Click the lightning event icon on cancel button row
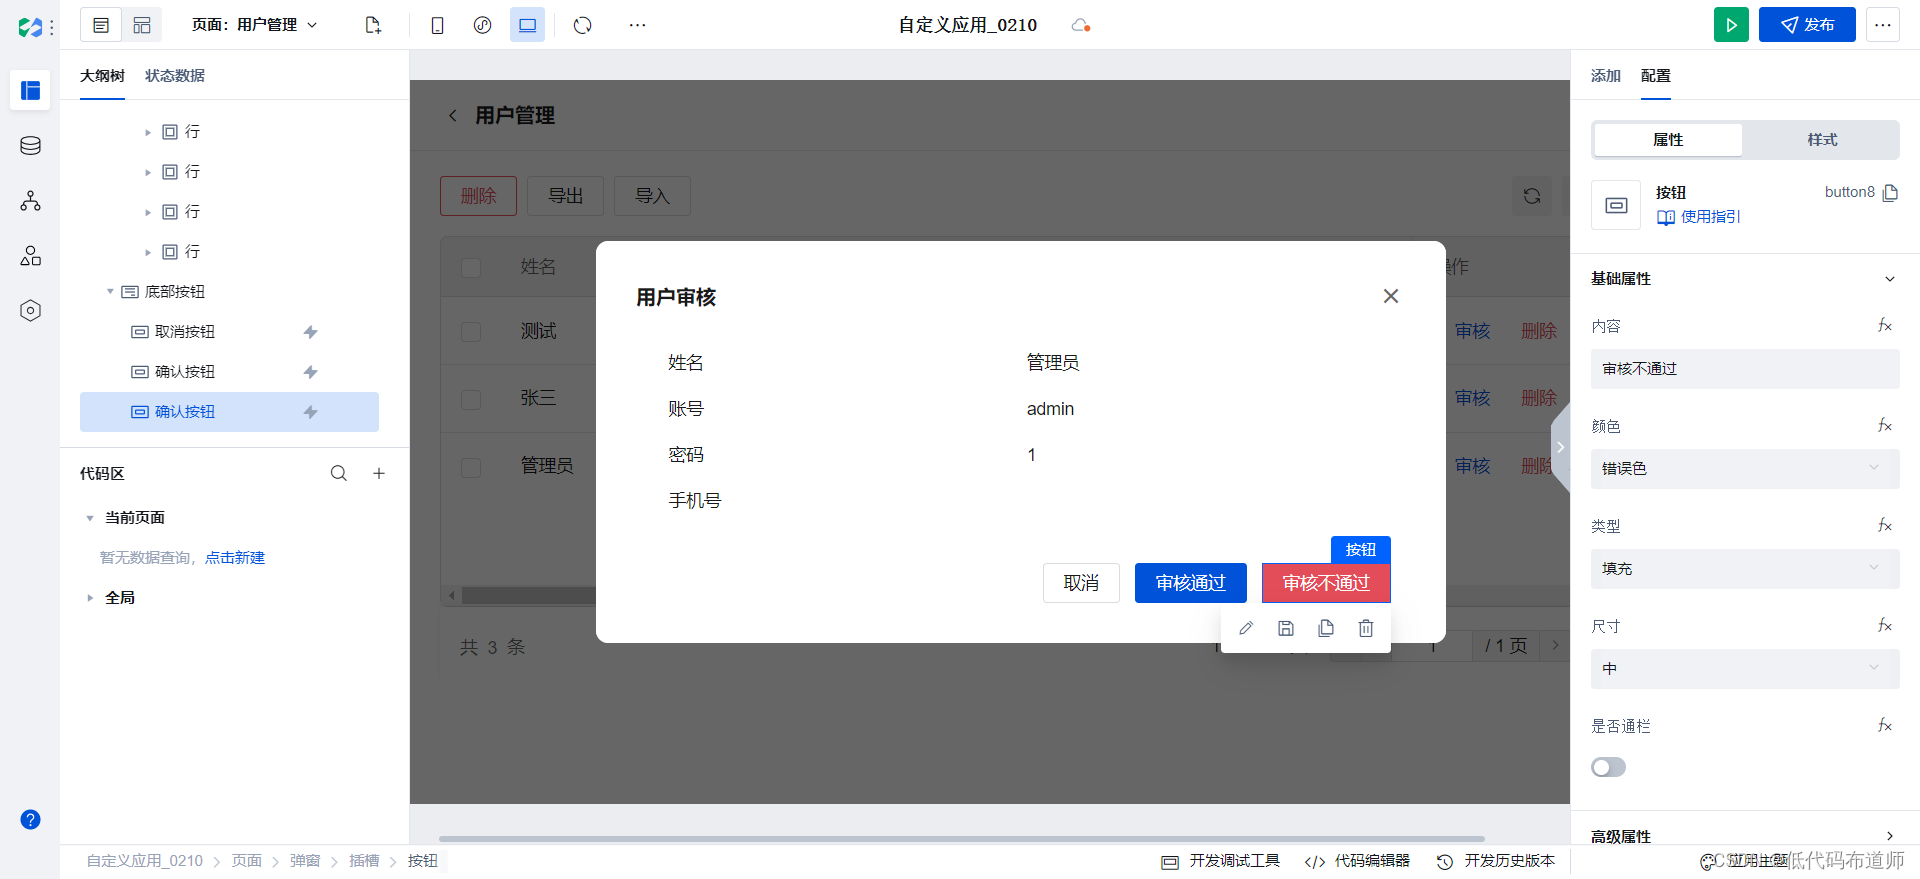 pos(311,332)
